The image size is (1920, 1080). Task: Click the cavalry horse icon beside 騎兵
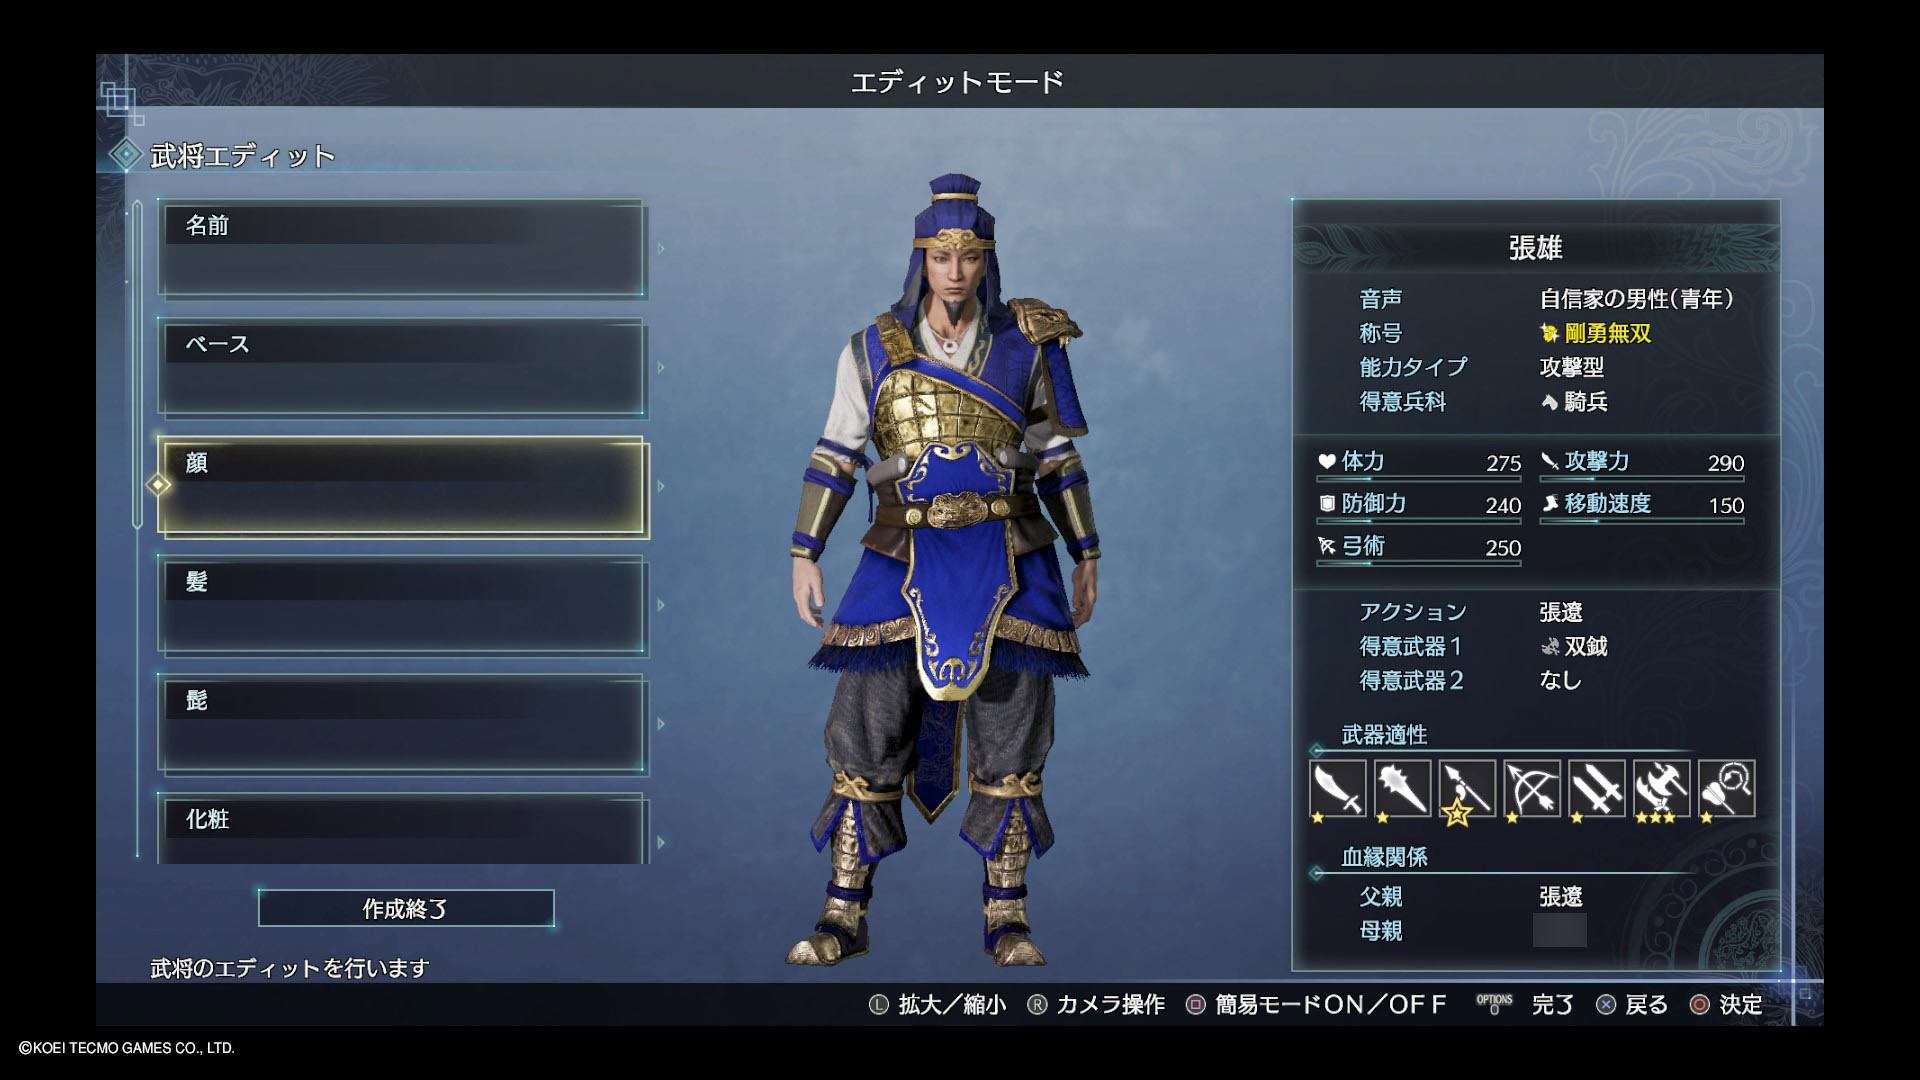coord(1549,402)
